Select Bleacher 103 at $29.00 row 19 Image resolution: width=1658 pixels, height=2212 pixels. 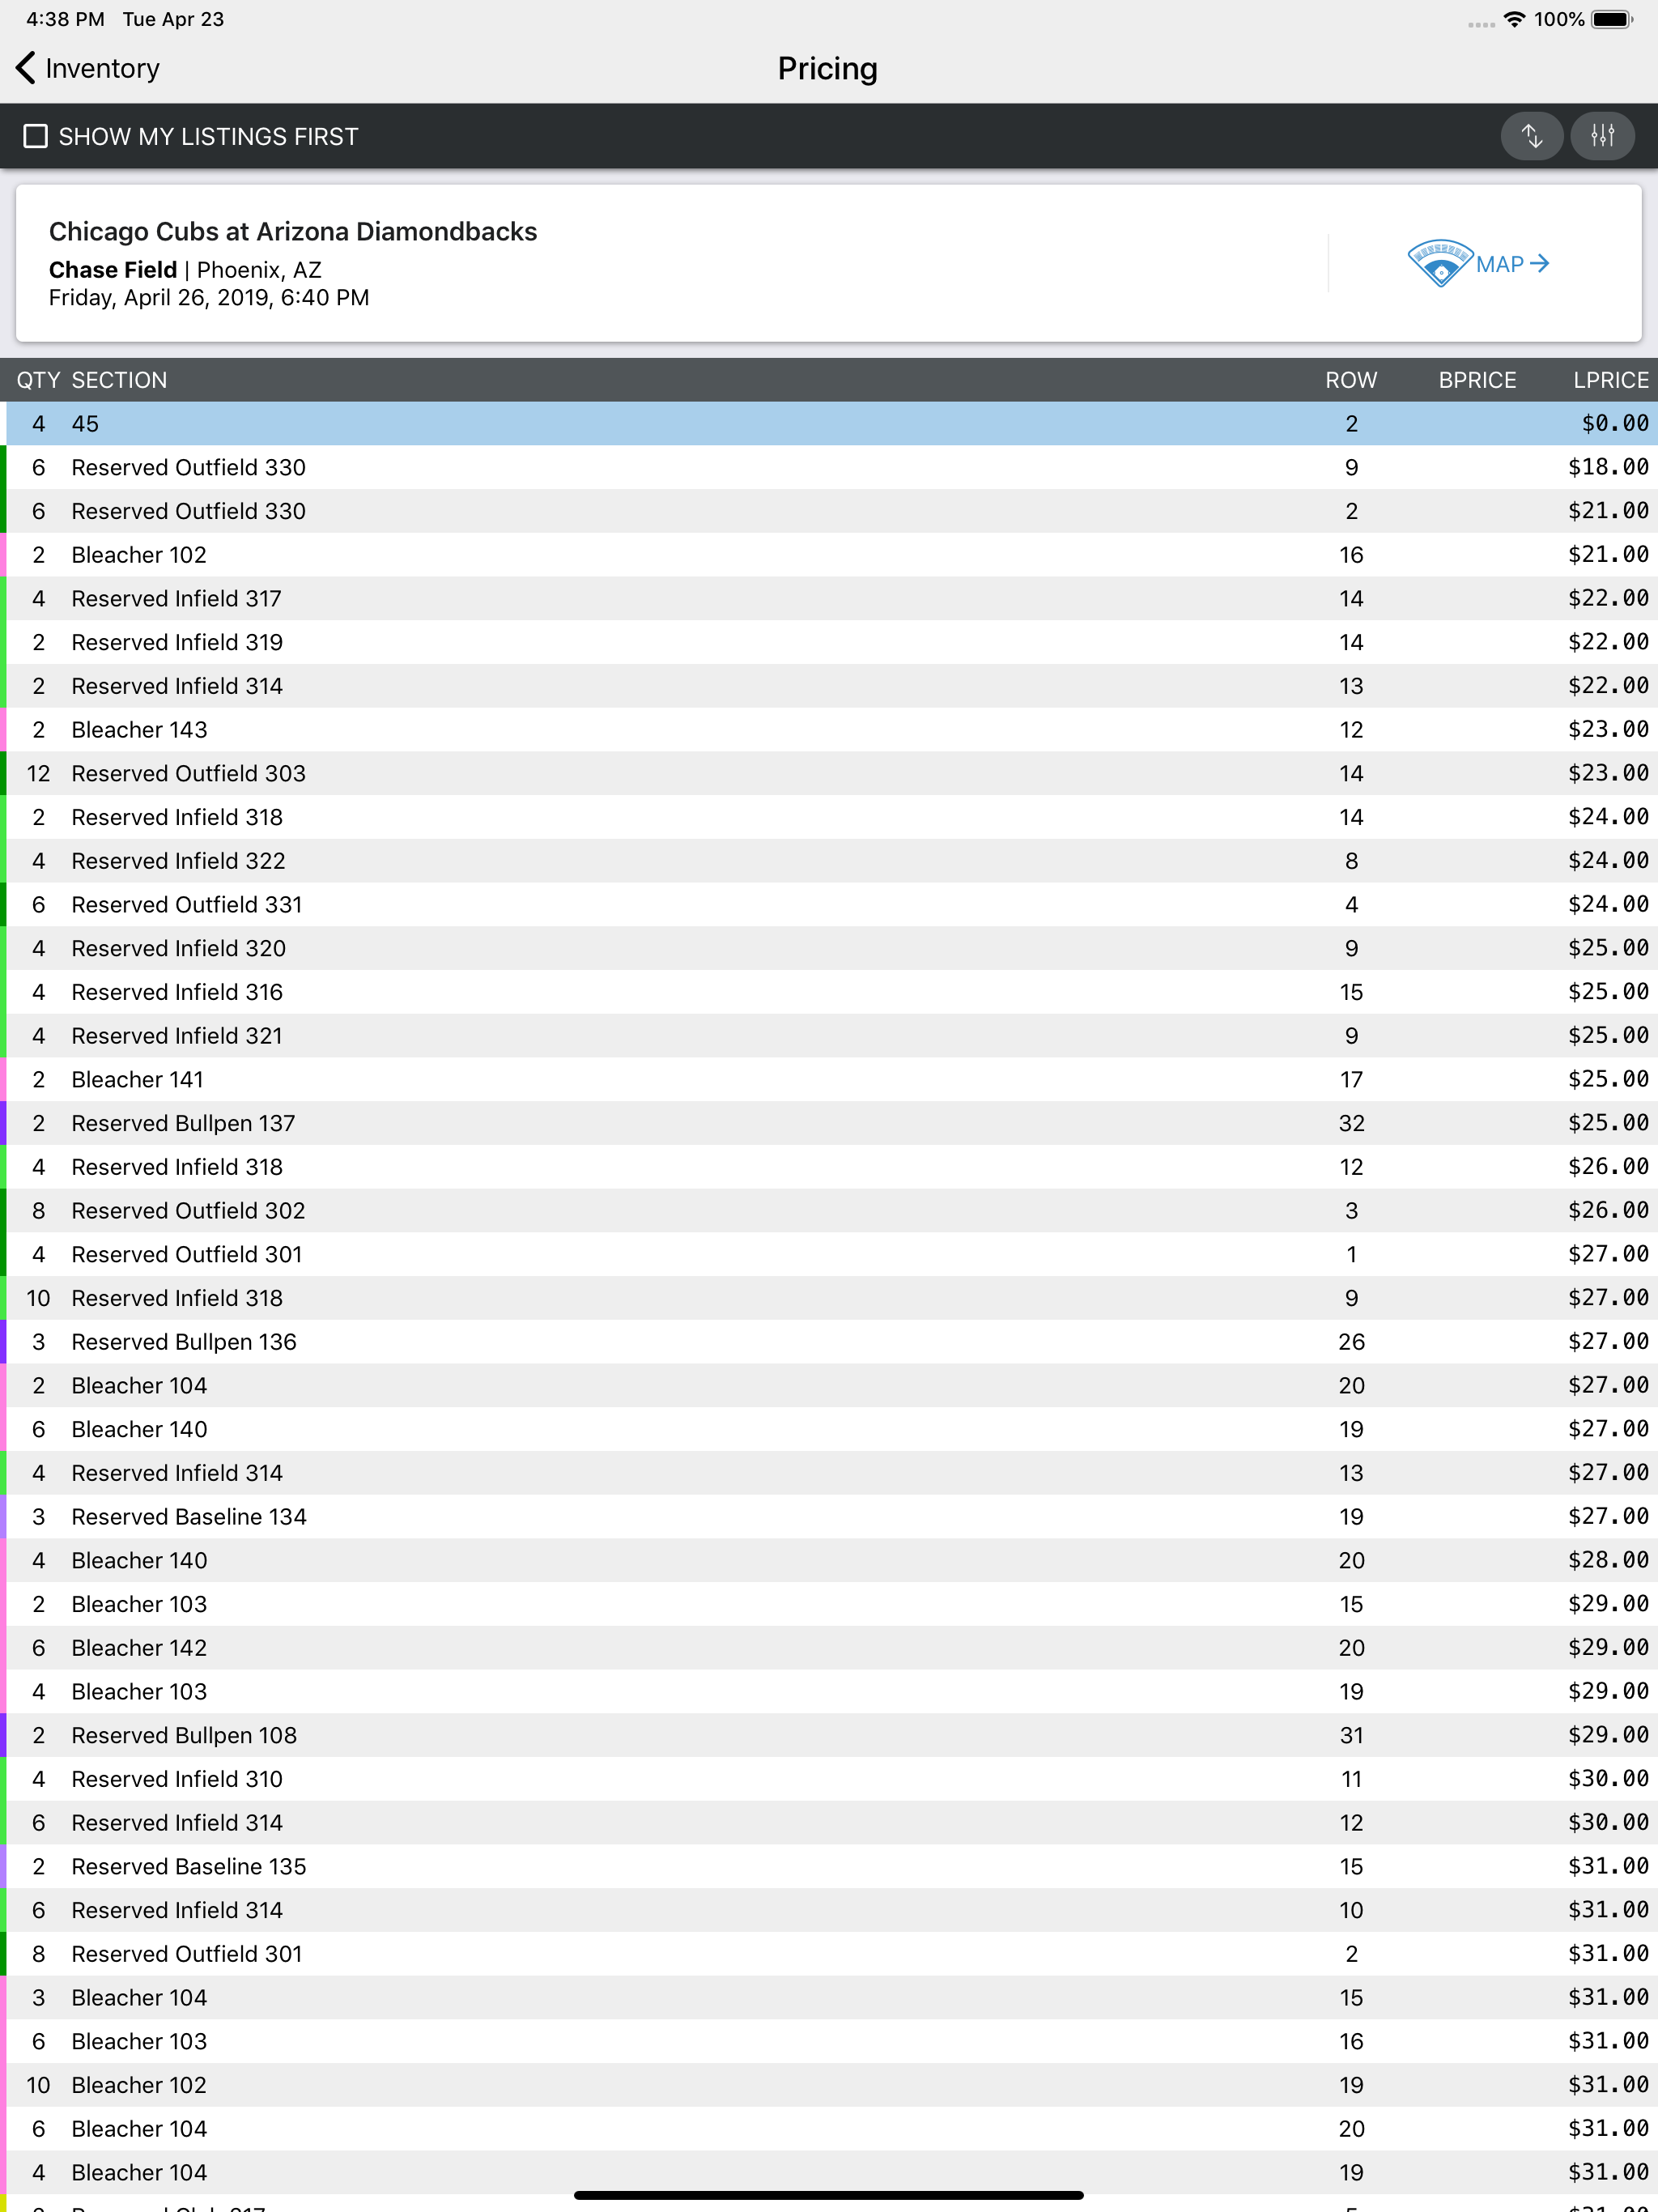(x=829, y=1692)
